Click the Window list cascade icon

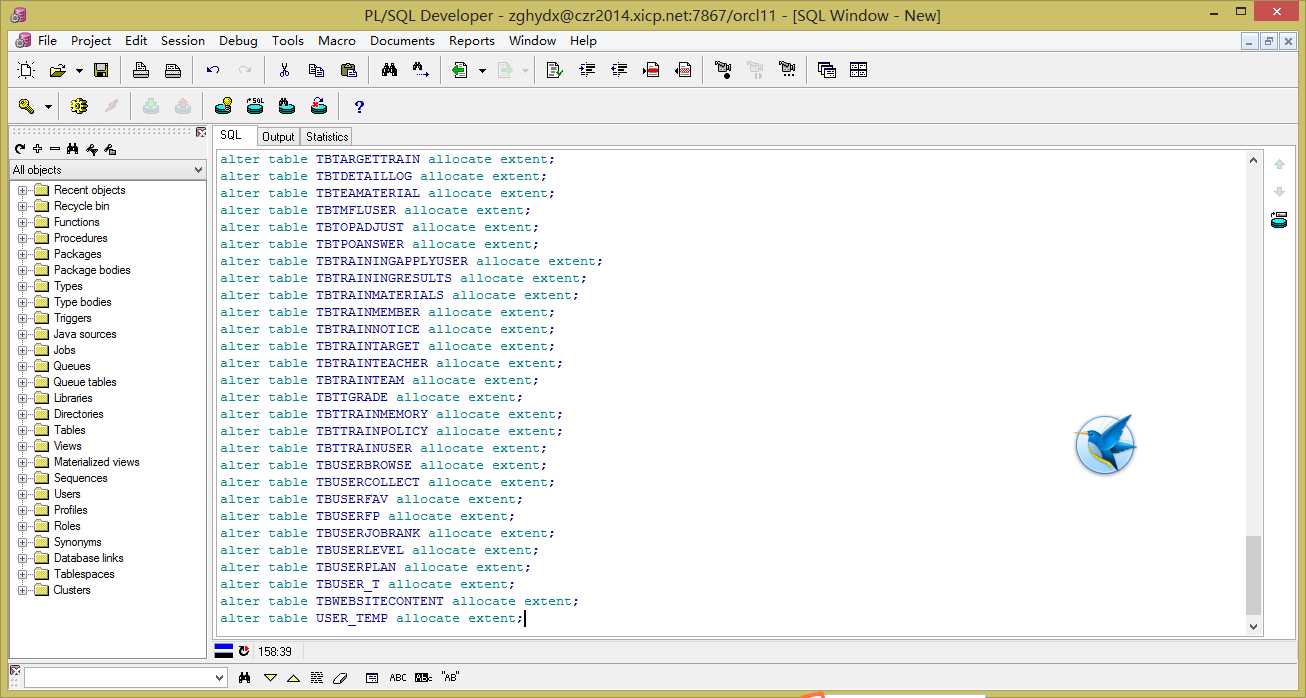(x=826, y=70)
